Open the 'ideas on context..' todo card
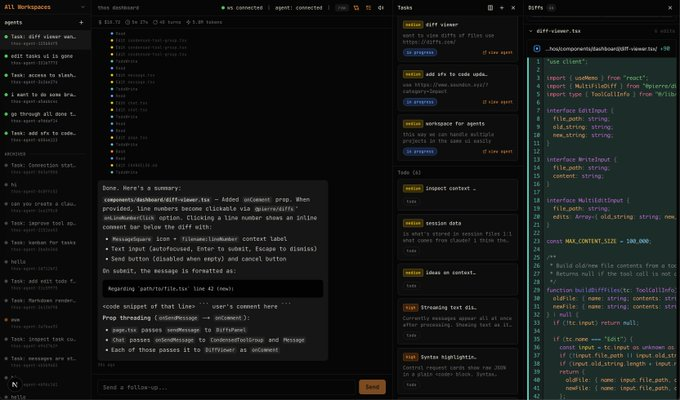The image size is (680, 400). (x=458, y=279)
